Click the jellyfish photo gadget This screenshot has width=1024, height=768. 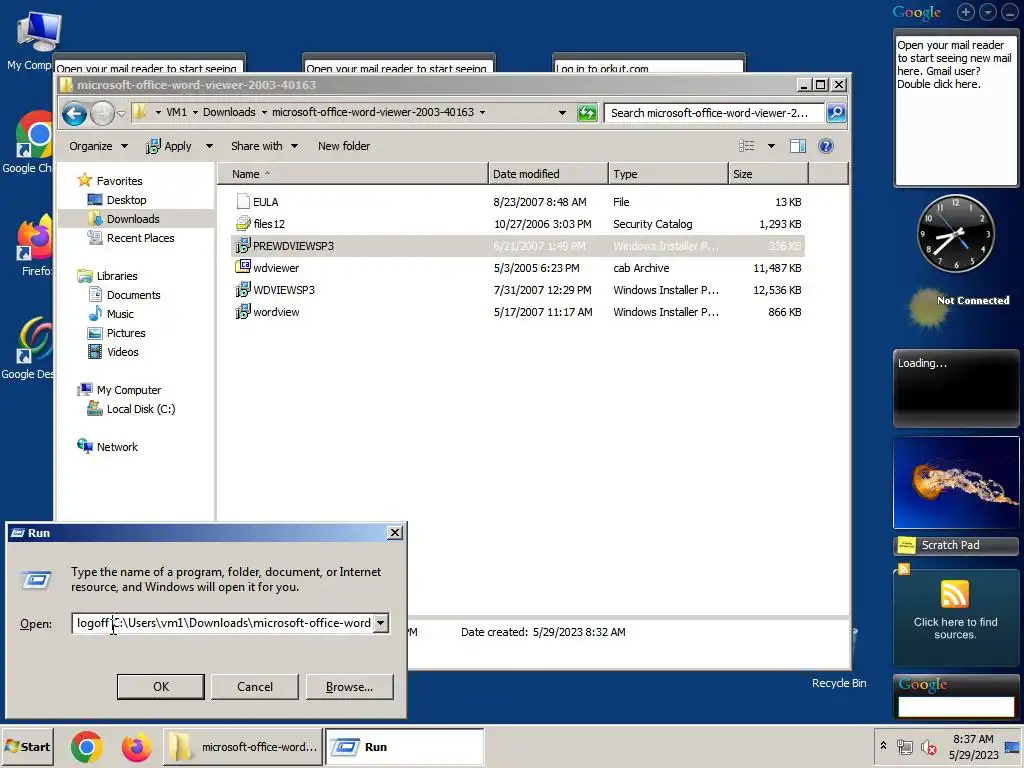[x=955, y=483]
